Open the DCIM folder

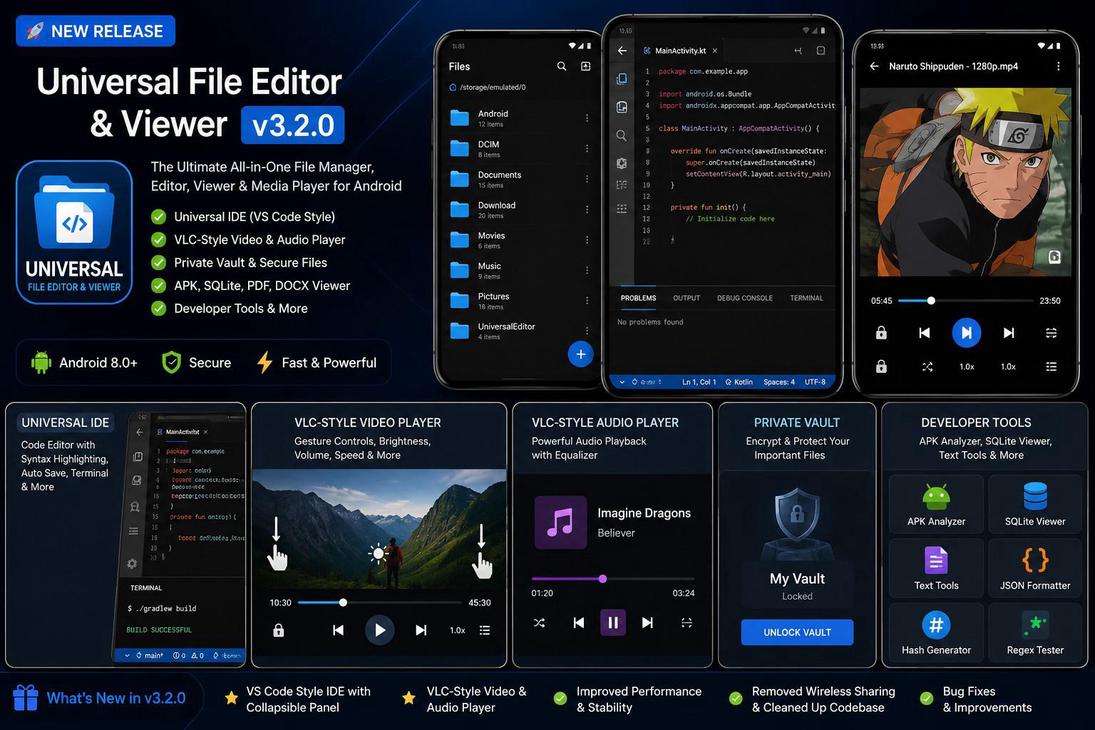click(x=520, y=149)
